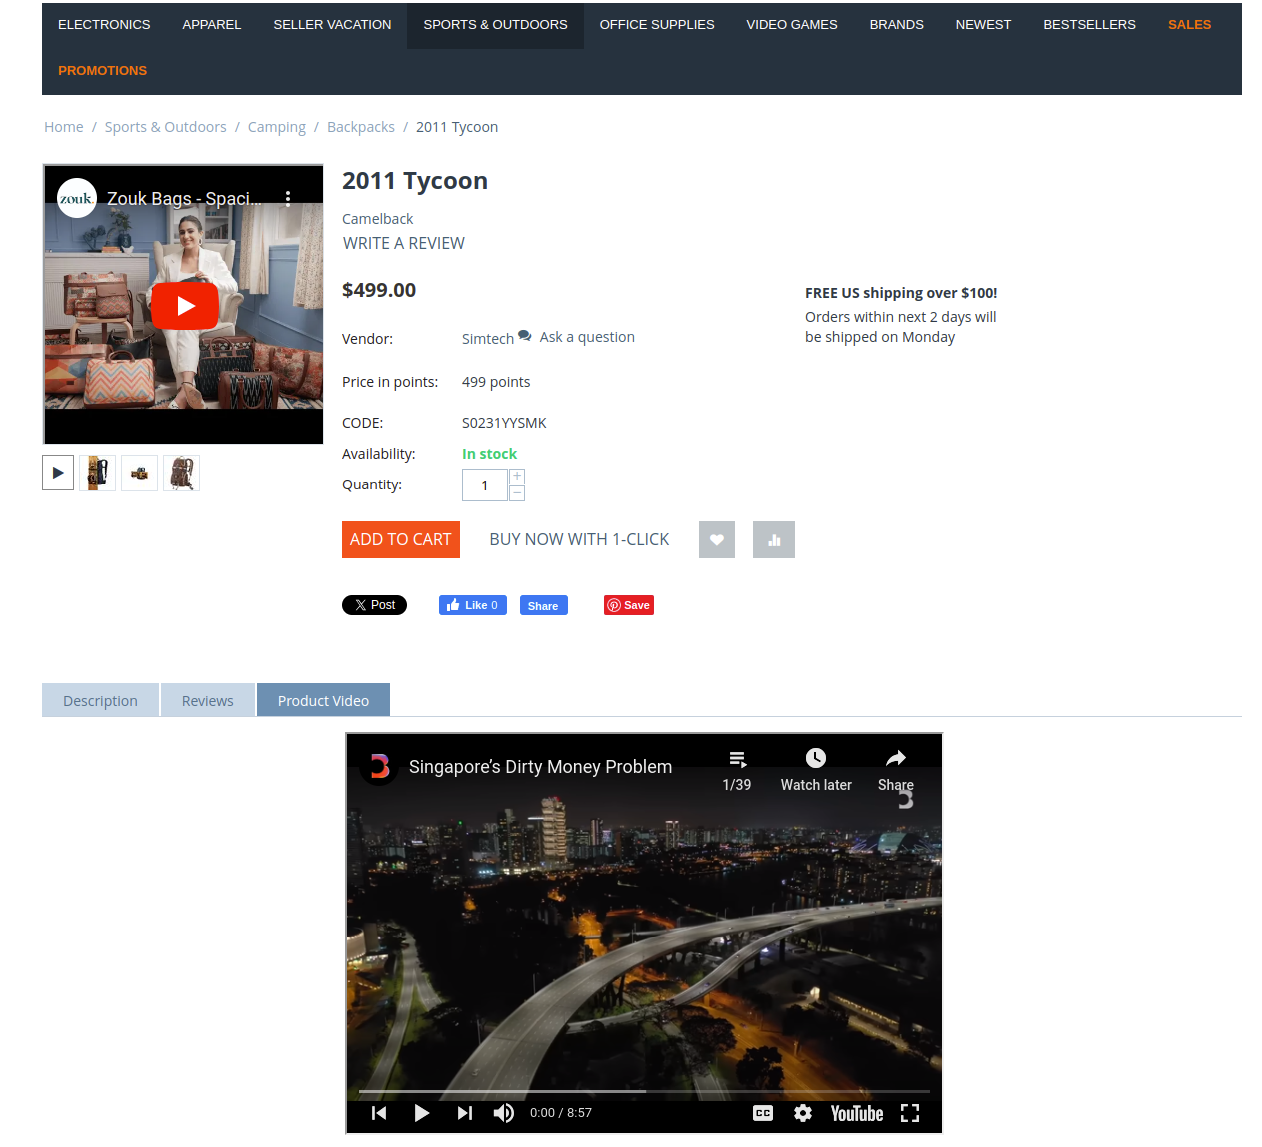Open the Brands menu item
1262x1147 pixels.
(897, 25)
